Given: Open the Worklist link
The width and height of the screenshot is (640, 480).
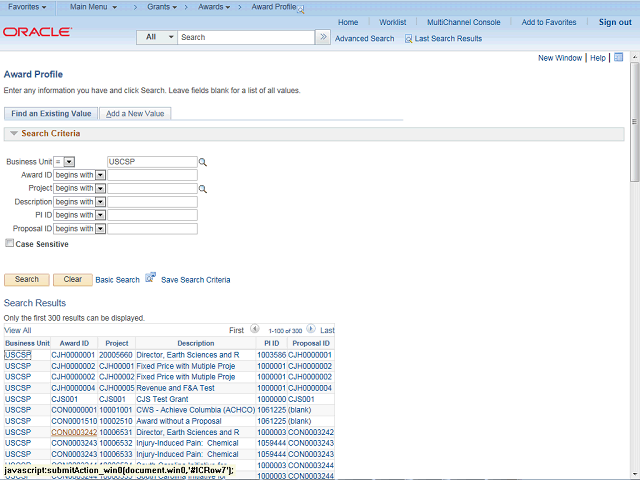Looking at the screenshot, I should (393, 22).
